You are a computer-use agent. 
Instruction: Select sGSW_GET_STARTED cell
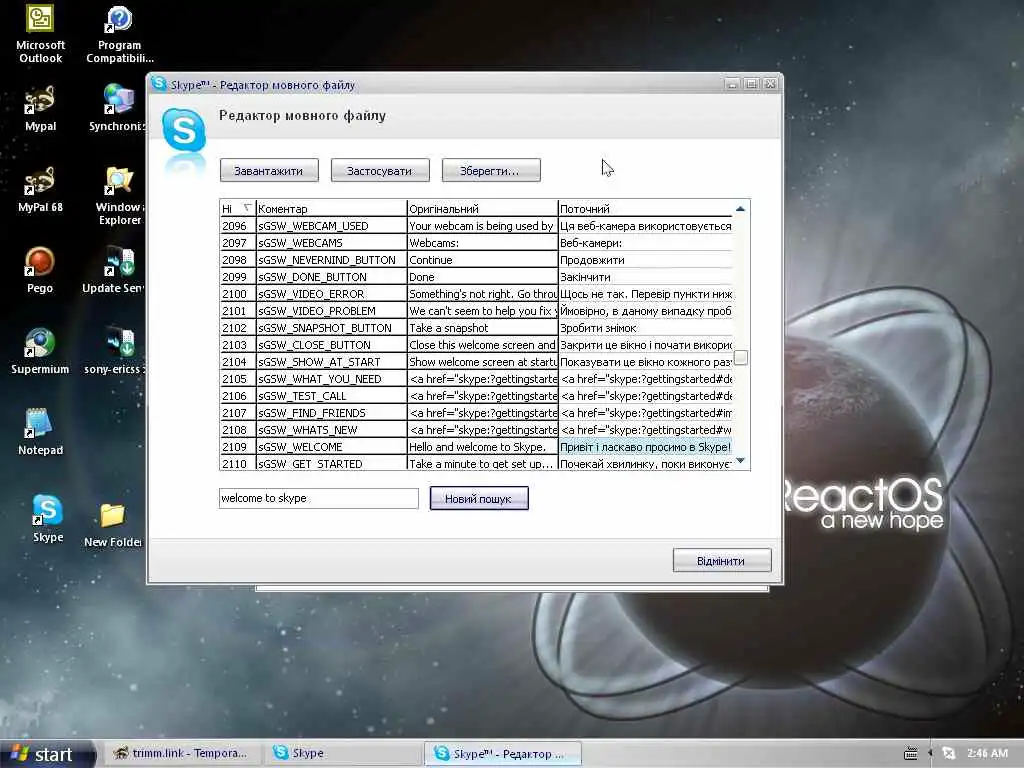pyautogui.click(x=331, y=463)
